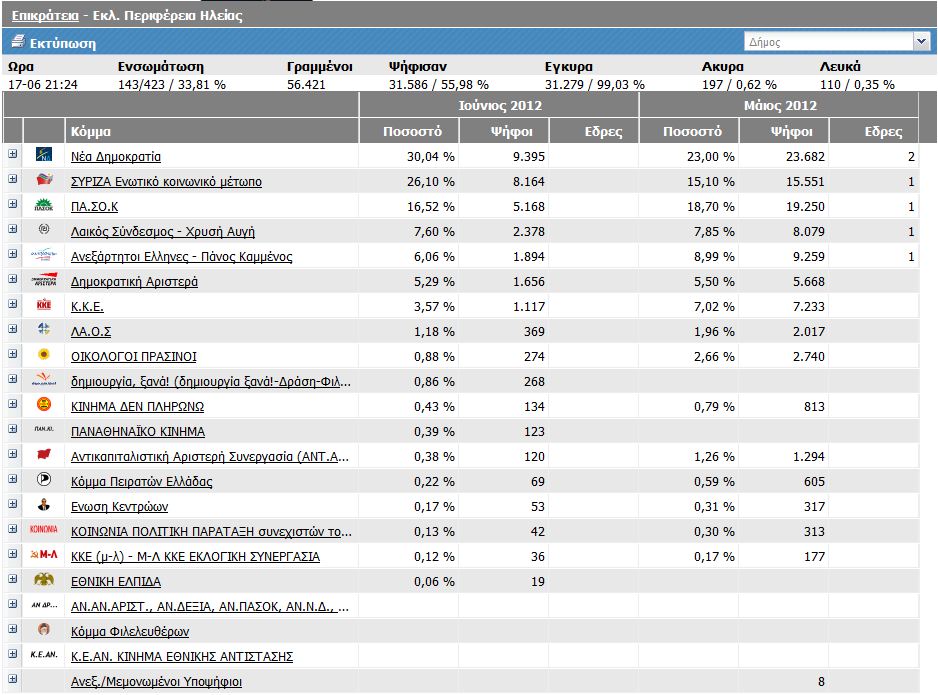Expand the ΛΑ.Ο.Σ row with plus
The width and height of the screenshot is (938, 695).
[x=13, y=330]
